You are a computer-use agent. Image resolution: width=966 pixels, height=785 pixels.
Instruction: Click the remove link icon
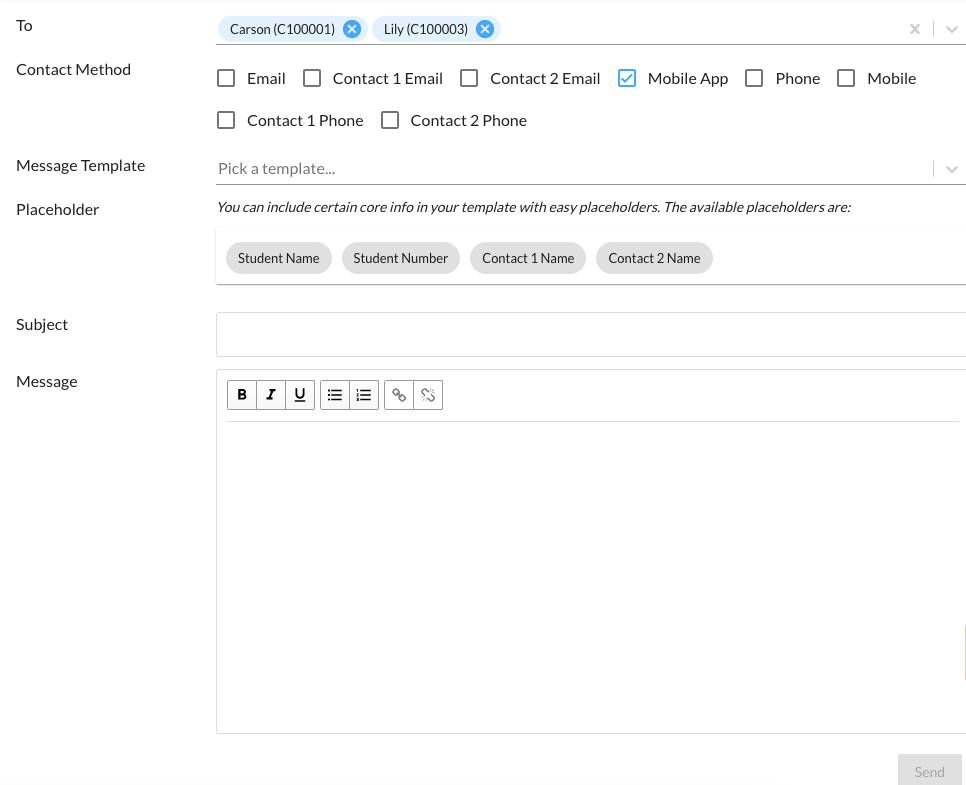pos(428,395)
